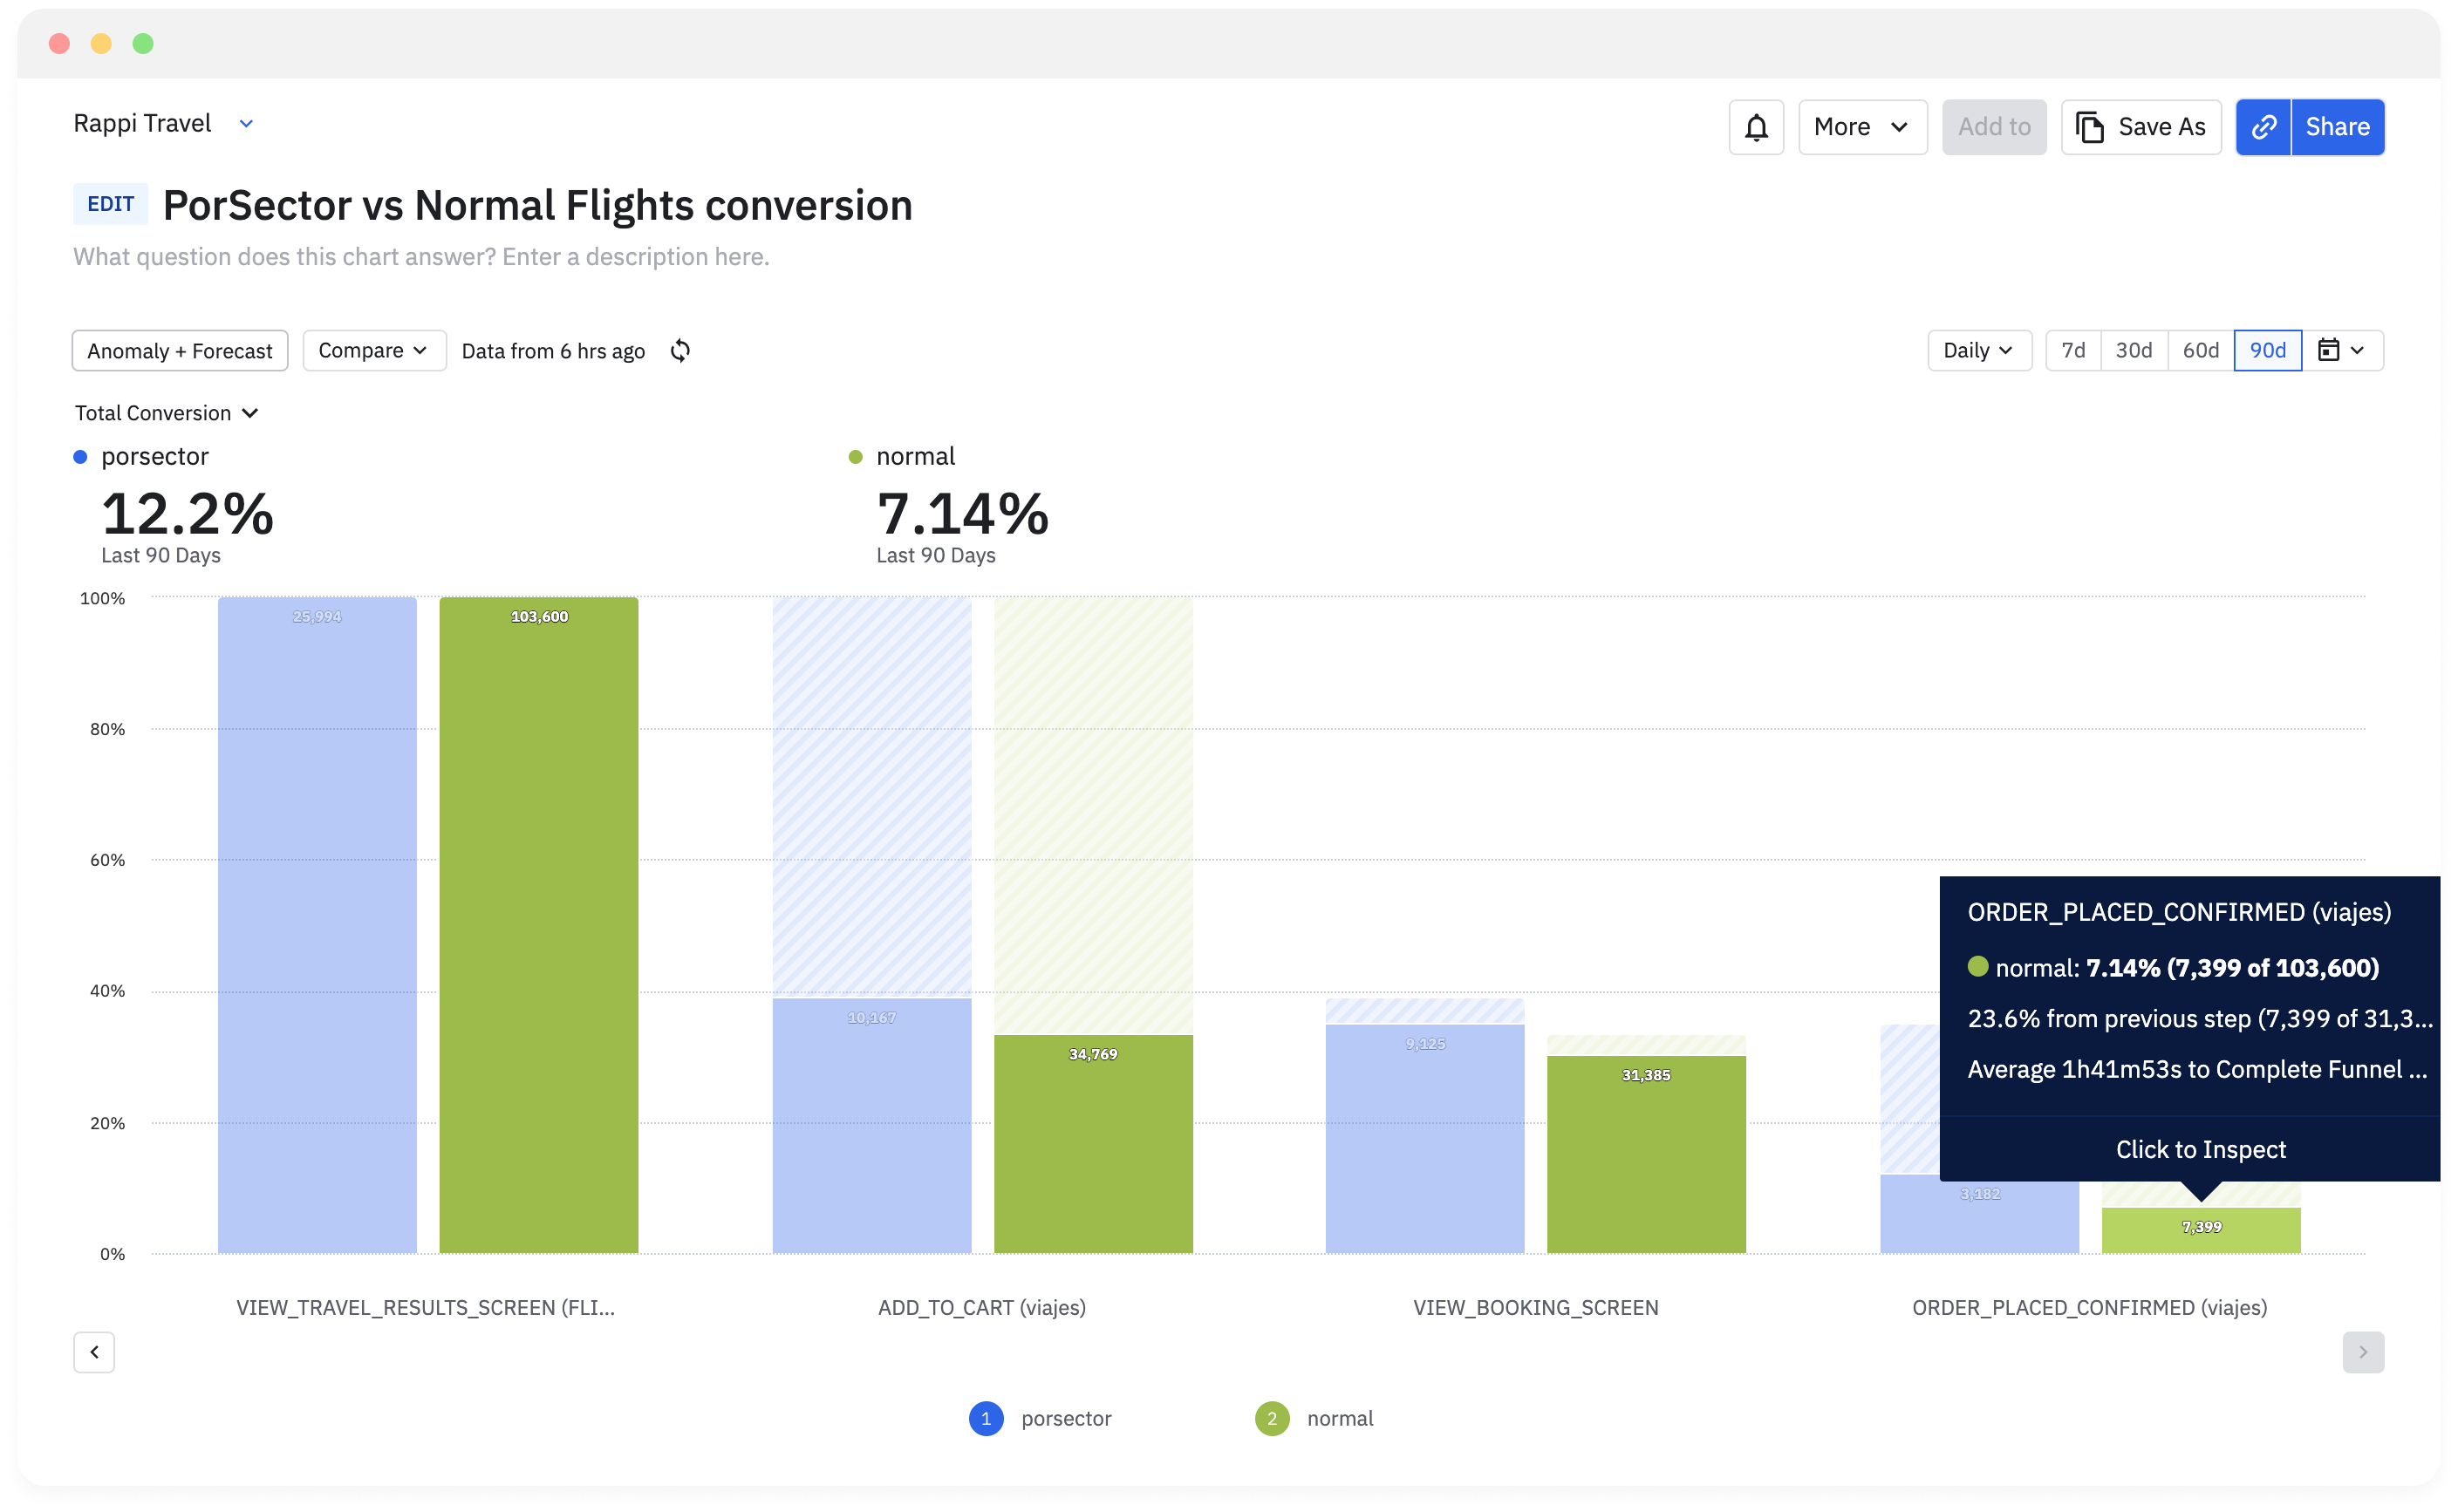
Task: Expand the More menu
Action: tap(1862, 127)
